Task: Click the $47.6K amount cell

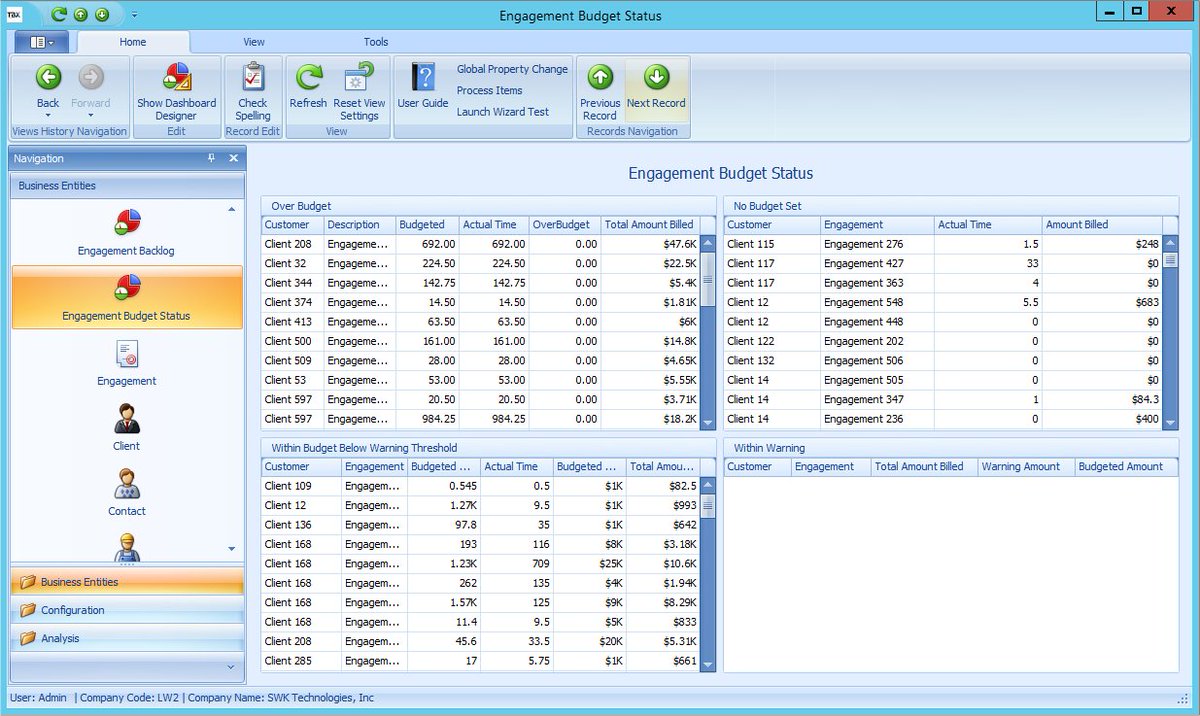Action: [650, 244]
